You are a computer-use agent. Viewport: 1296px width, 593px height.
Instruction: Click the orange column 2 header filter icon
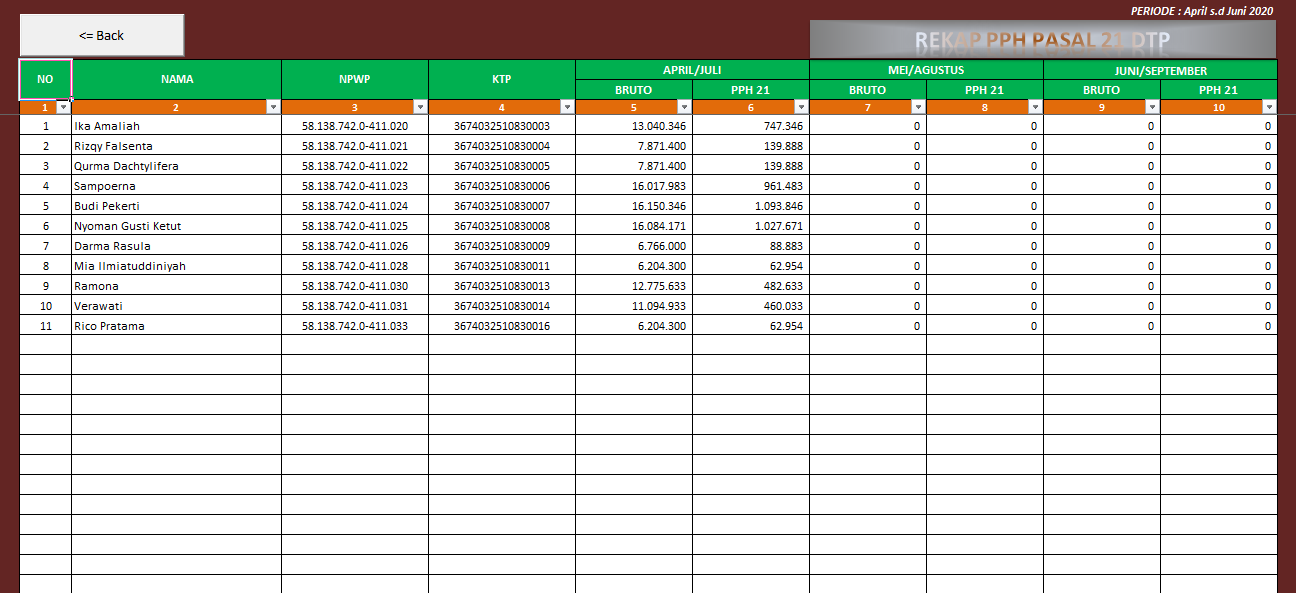[x=272, y=106]
